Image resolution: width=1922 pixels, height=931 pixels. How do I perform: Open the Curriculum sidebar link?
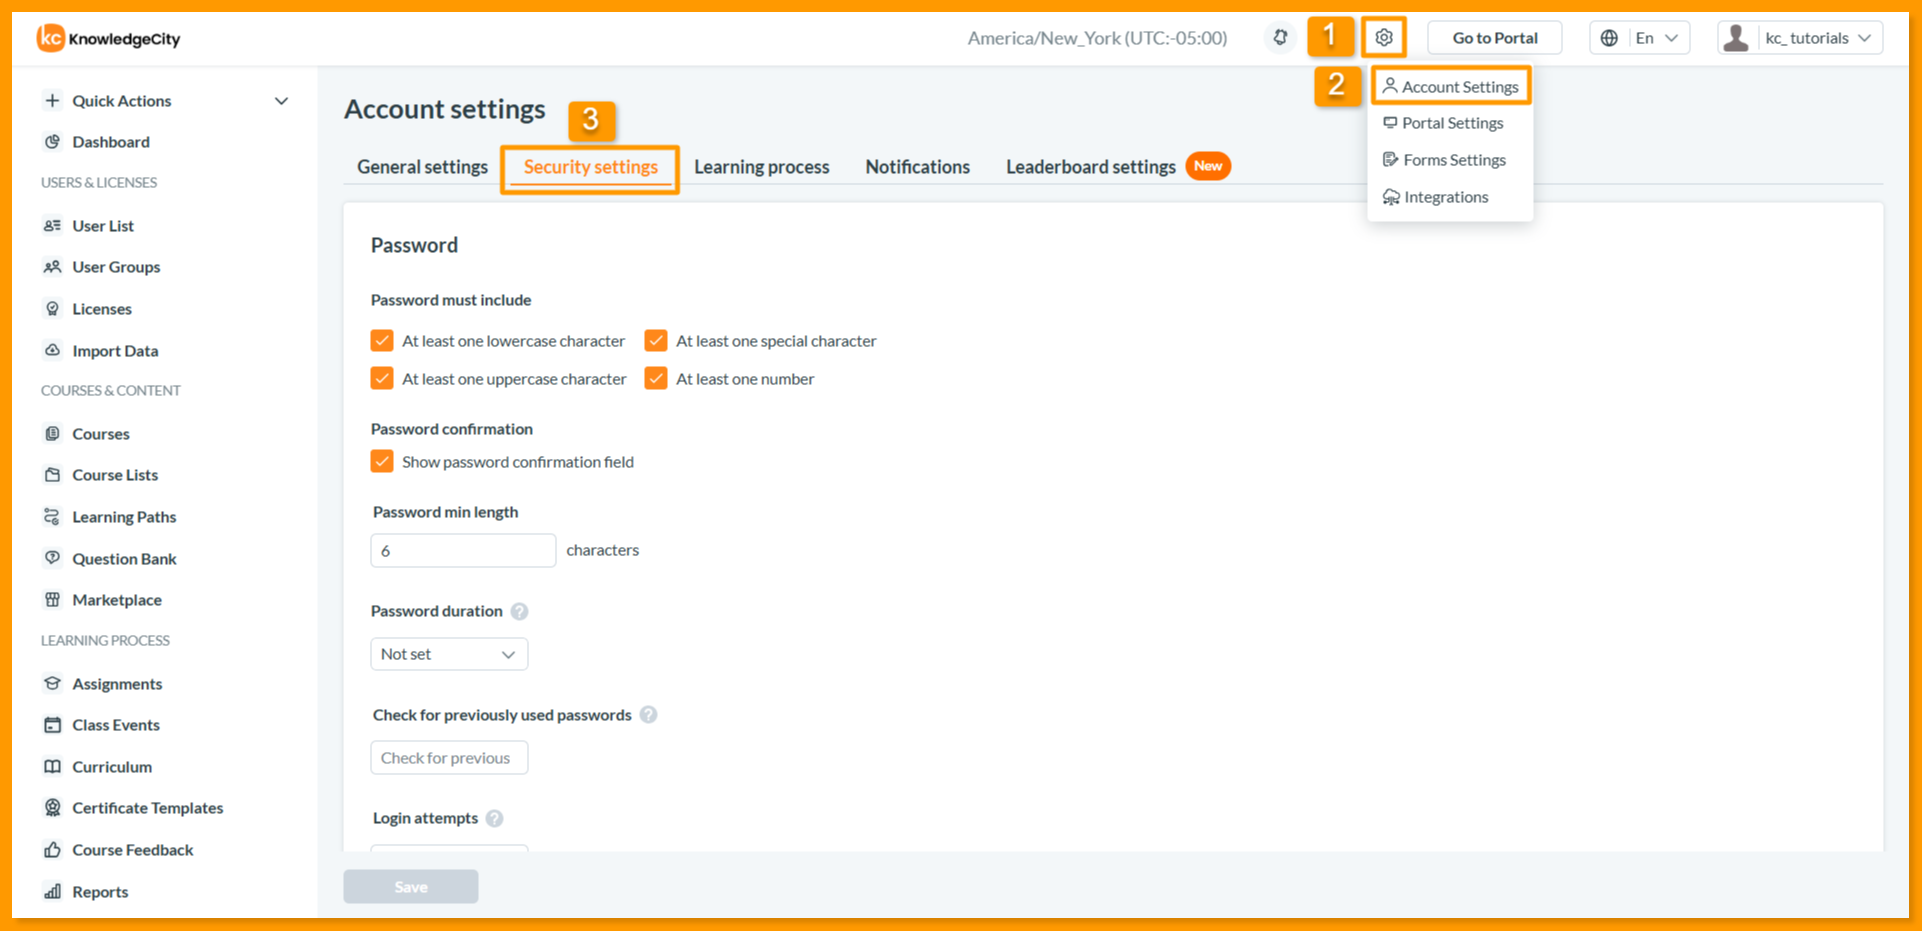pyautogui.click(x=112, y=767)
